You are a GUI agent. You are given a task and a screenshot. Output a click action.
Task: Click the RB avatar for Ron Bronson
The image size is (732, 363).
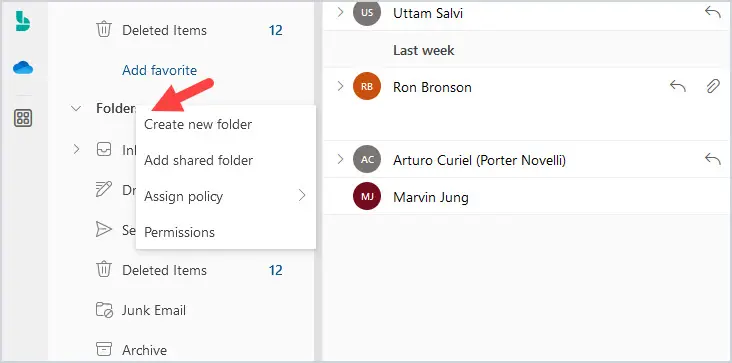pyautogui.click(x=367, y=86)
